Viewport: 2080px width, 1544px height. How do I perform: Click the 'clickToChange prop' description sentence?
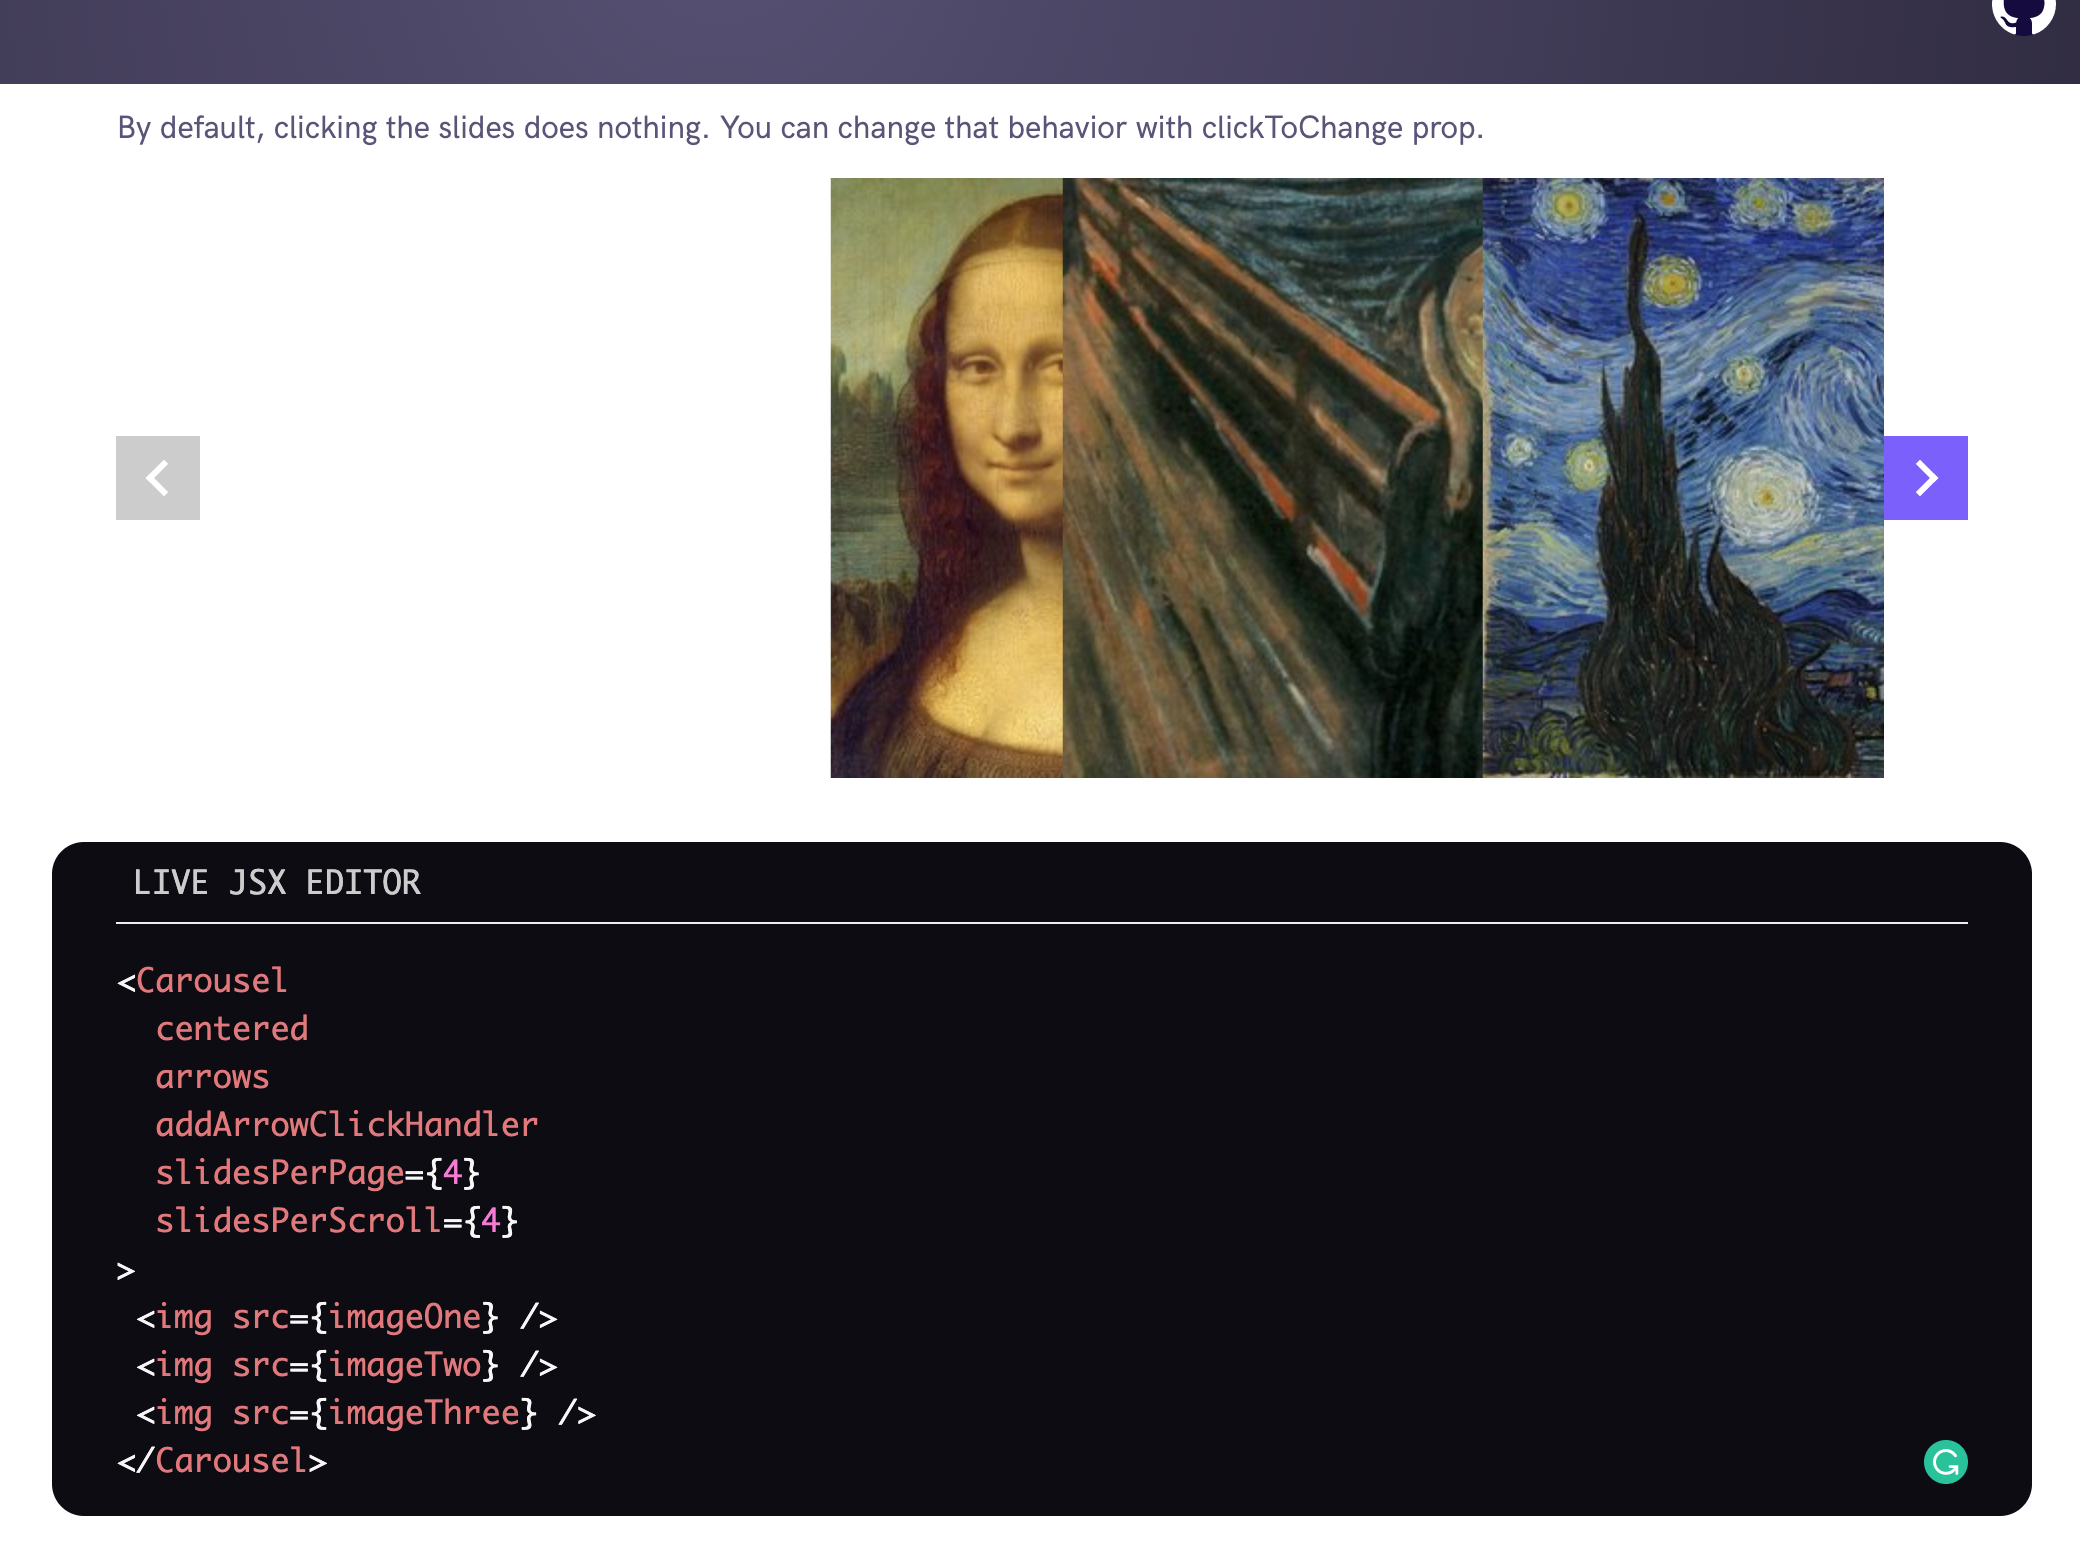[800, 128]
